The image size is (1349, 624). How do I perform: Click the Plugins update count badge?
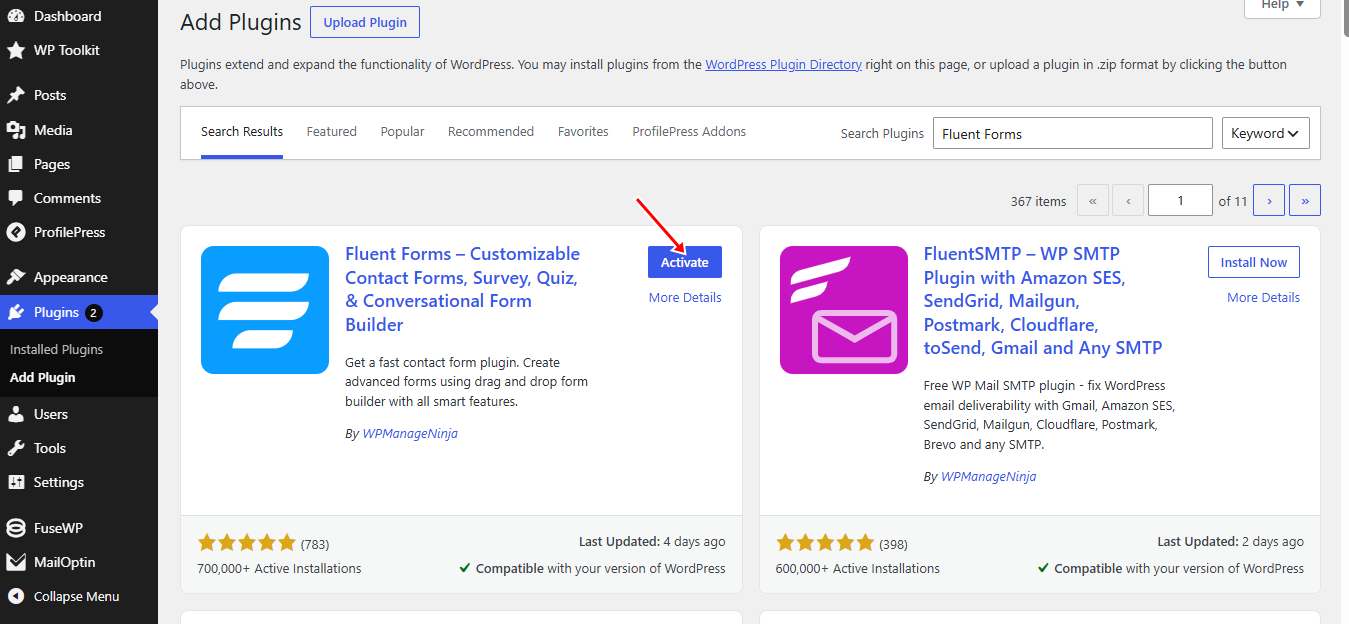(x=93, y=312)
